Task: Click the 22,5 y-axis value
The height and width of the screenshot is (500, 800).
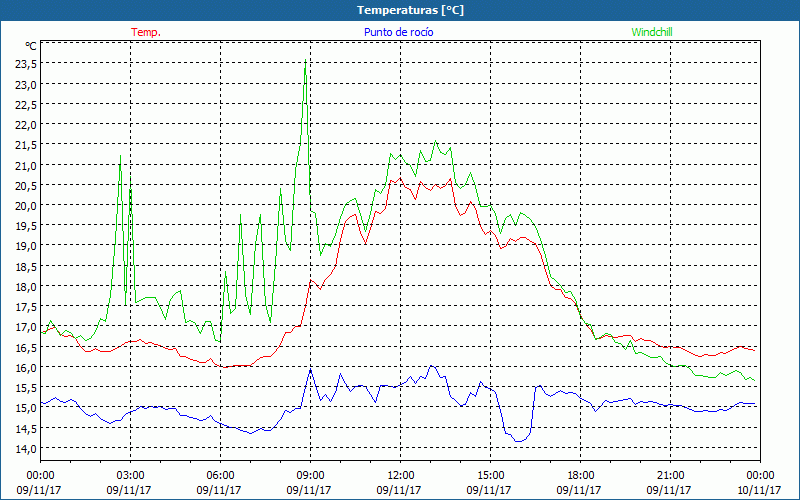Action: 26,105
